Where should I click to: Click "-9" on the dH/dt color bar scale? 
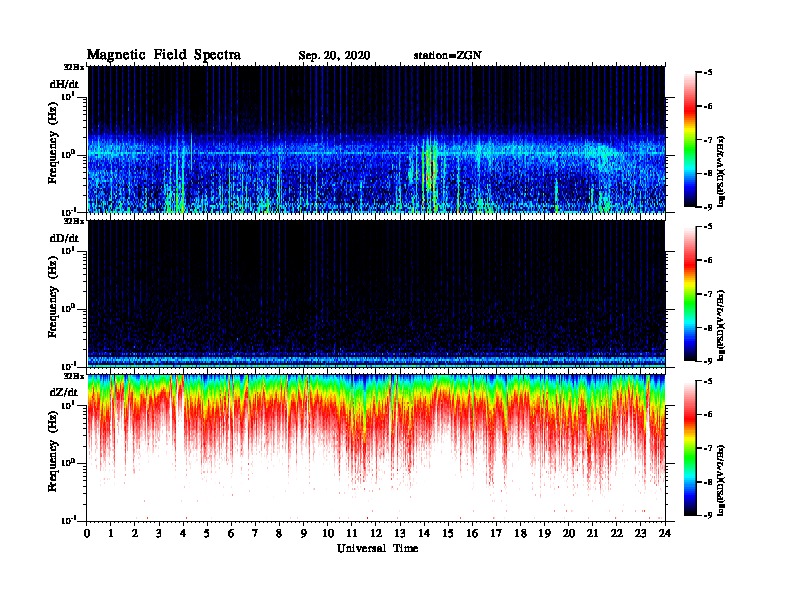tap(708, 207)
